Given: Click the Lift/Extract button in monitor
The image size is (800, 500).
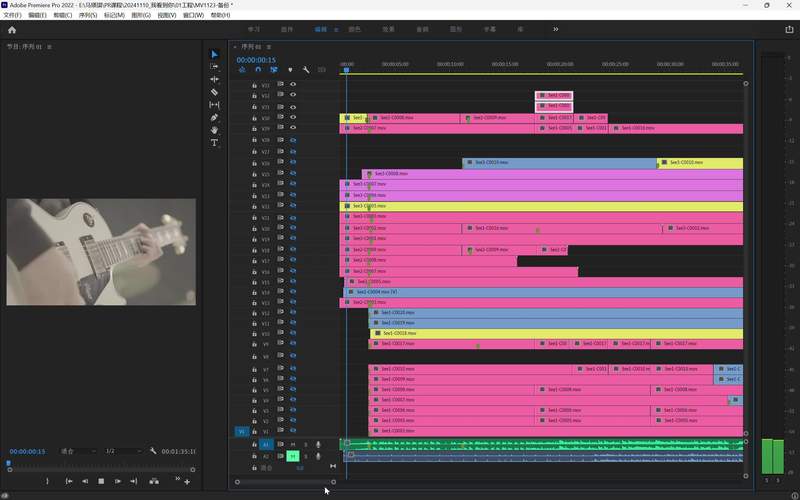Looking at the screenshot, I should [x=154, y=481].
